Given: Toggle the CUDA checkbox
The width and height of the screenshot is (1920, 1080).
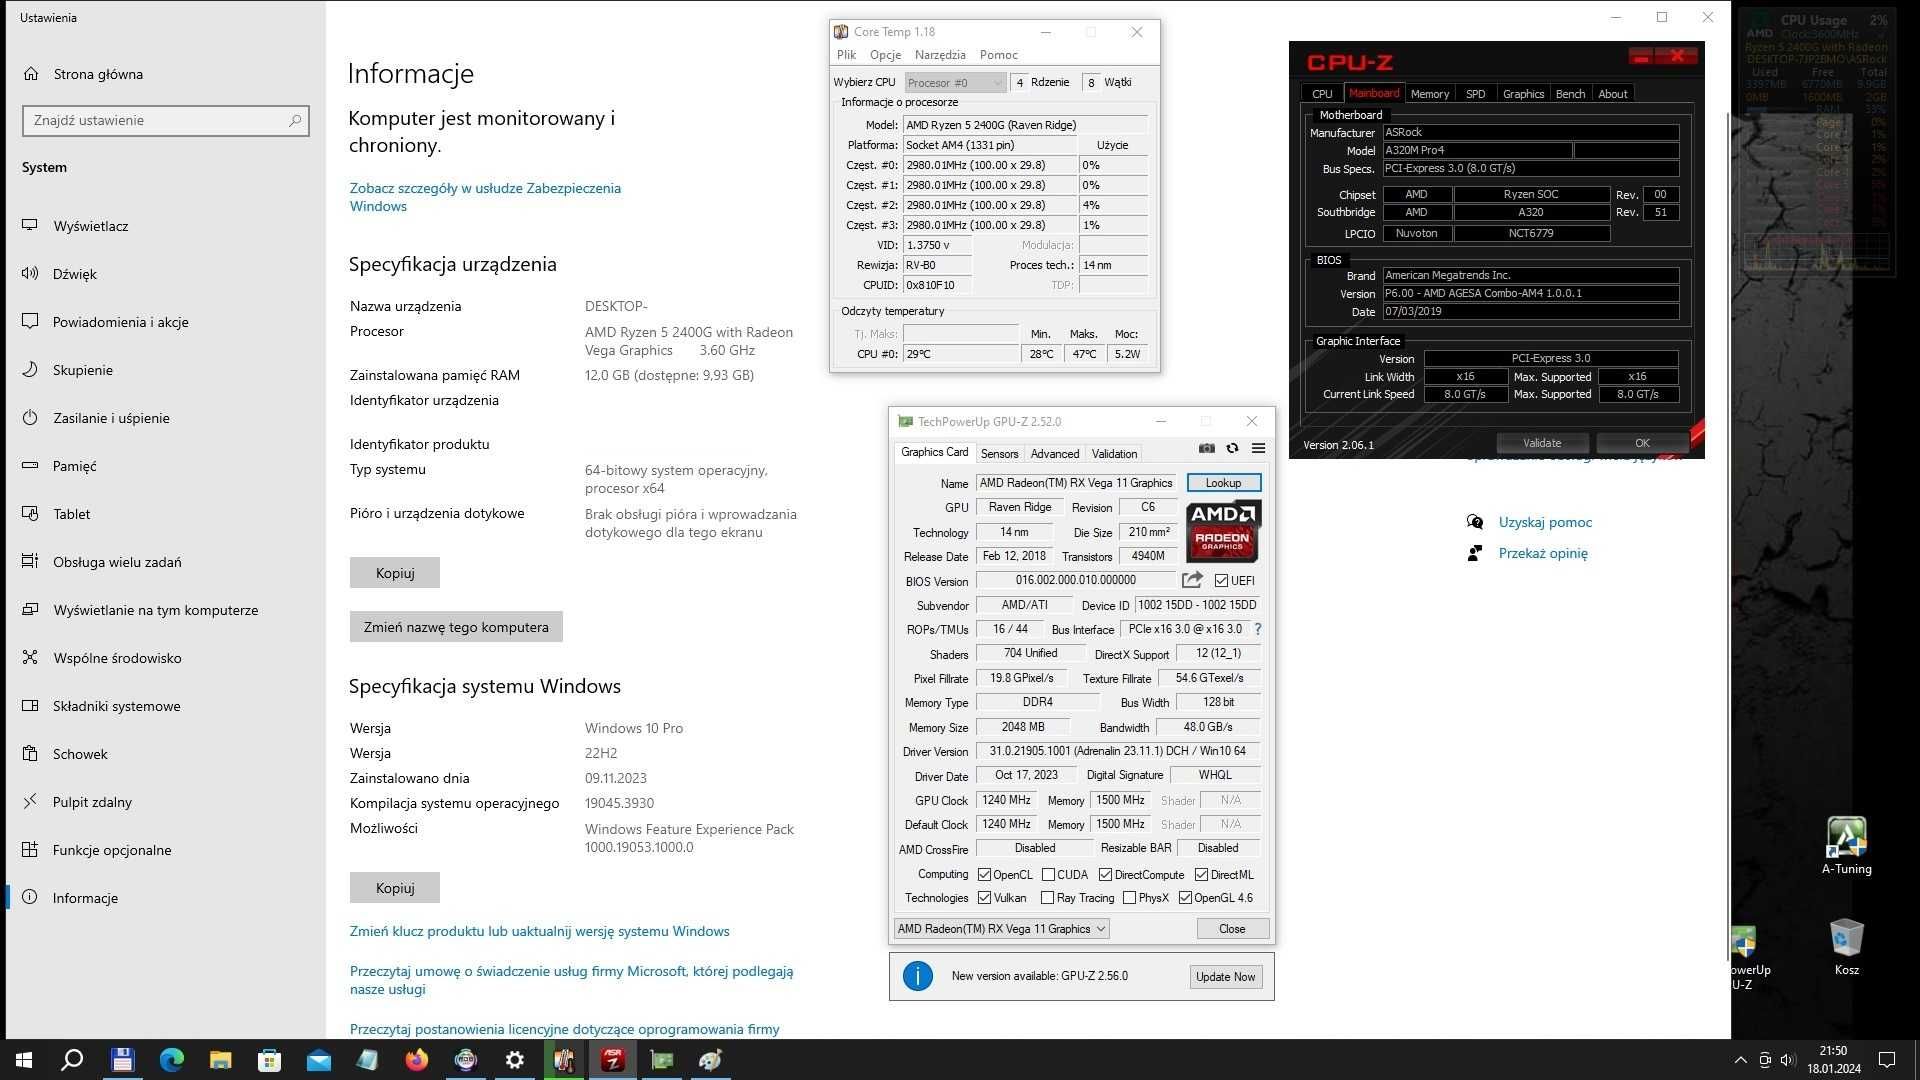Looking at the screenshot, I should (x=1048, y=874).
